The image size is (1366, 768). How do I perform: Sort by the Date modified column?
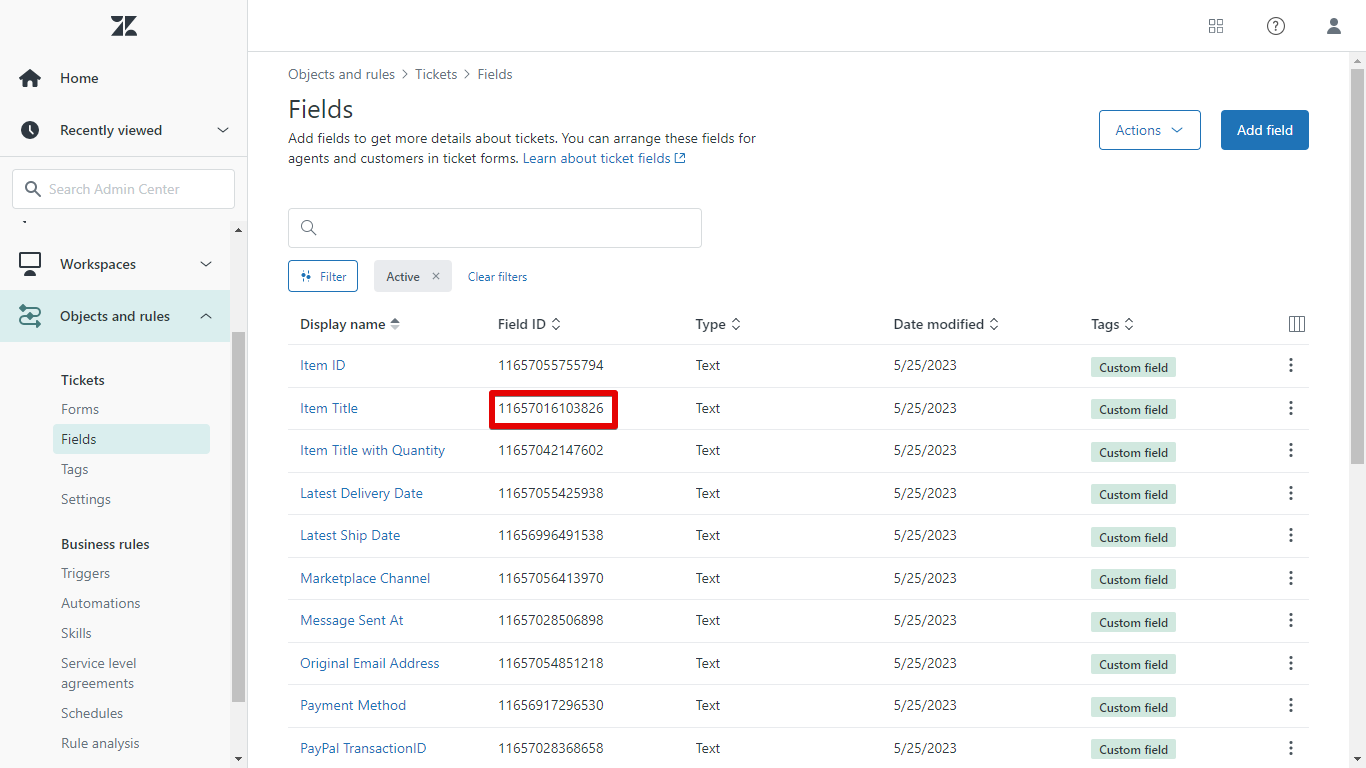[x=946, y=324]
